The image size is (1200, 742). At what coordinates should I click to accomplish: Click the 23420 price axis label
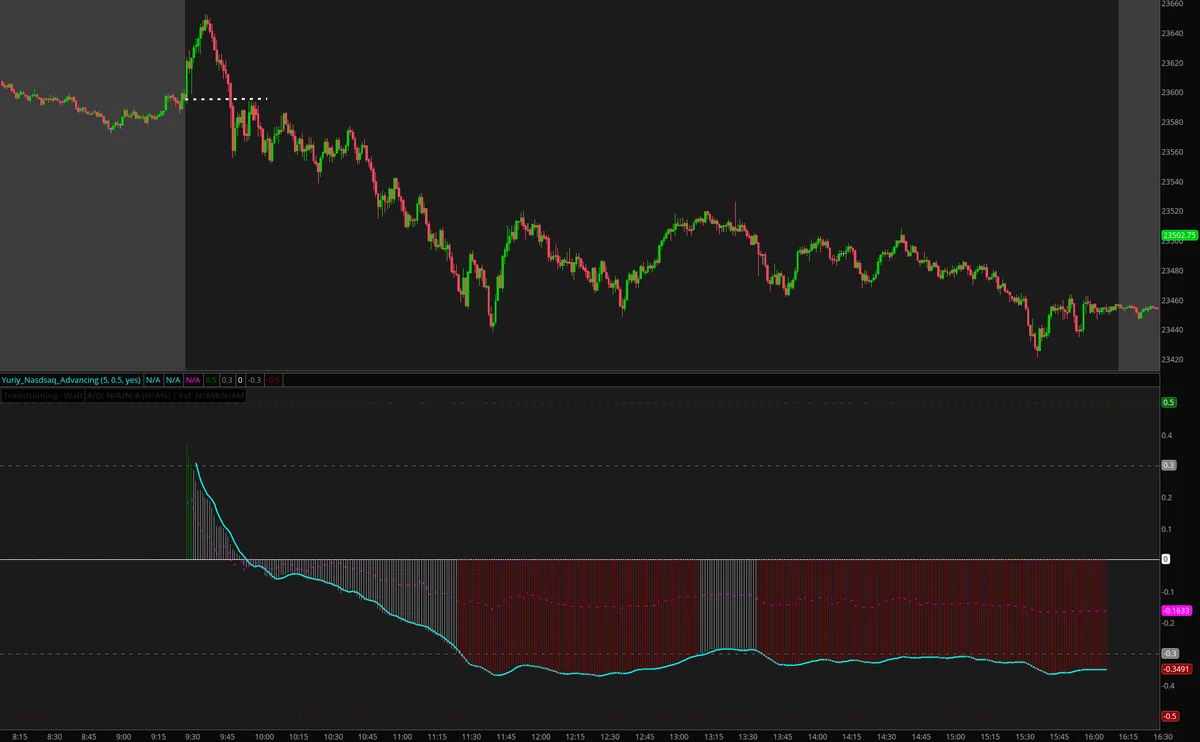pyautogui.click(x=1174, y=359)
